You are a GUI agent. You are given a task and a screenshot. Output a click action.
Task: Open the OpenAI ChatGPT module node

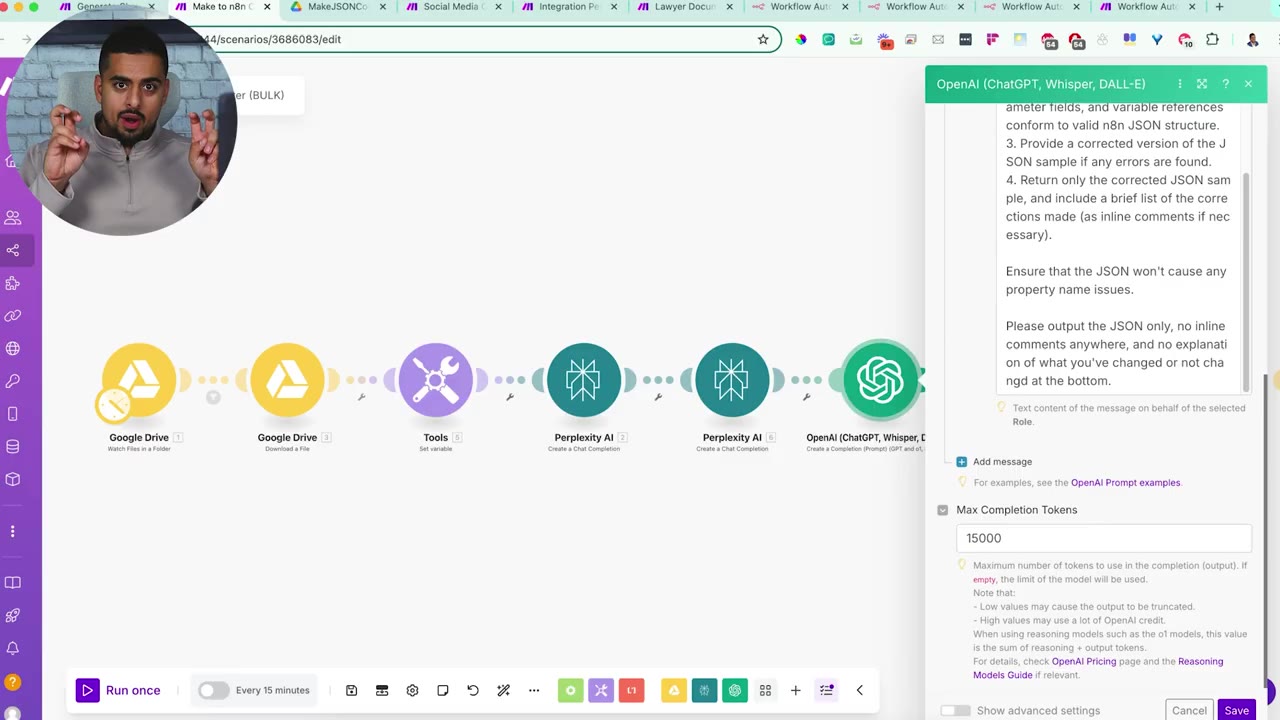pyautogui.click(x=880, y=380)
